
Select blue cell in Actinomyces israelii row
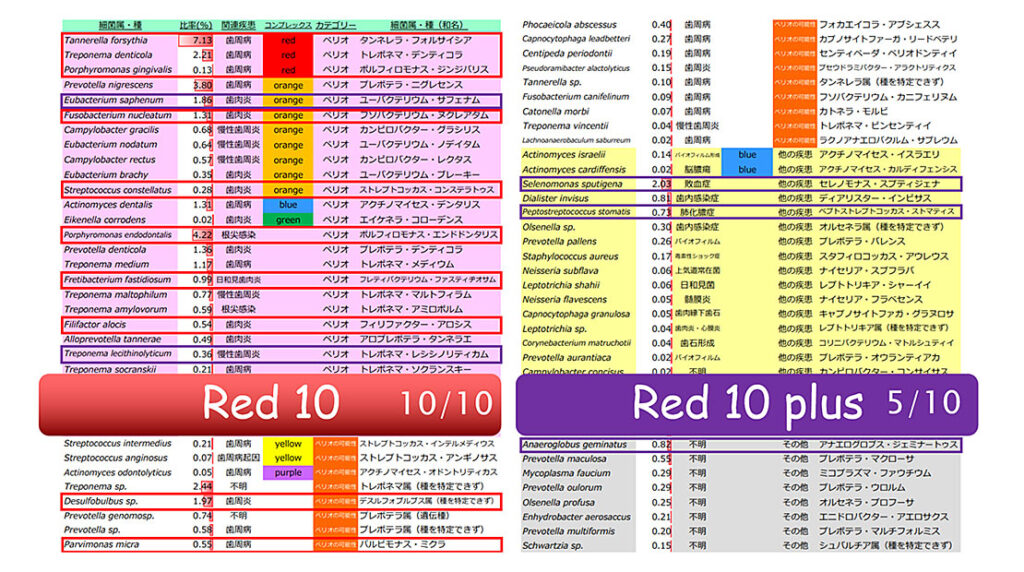747,155
